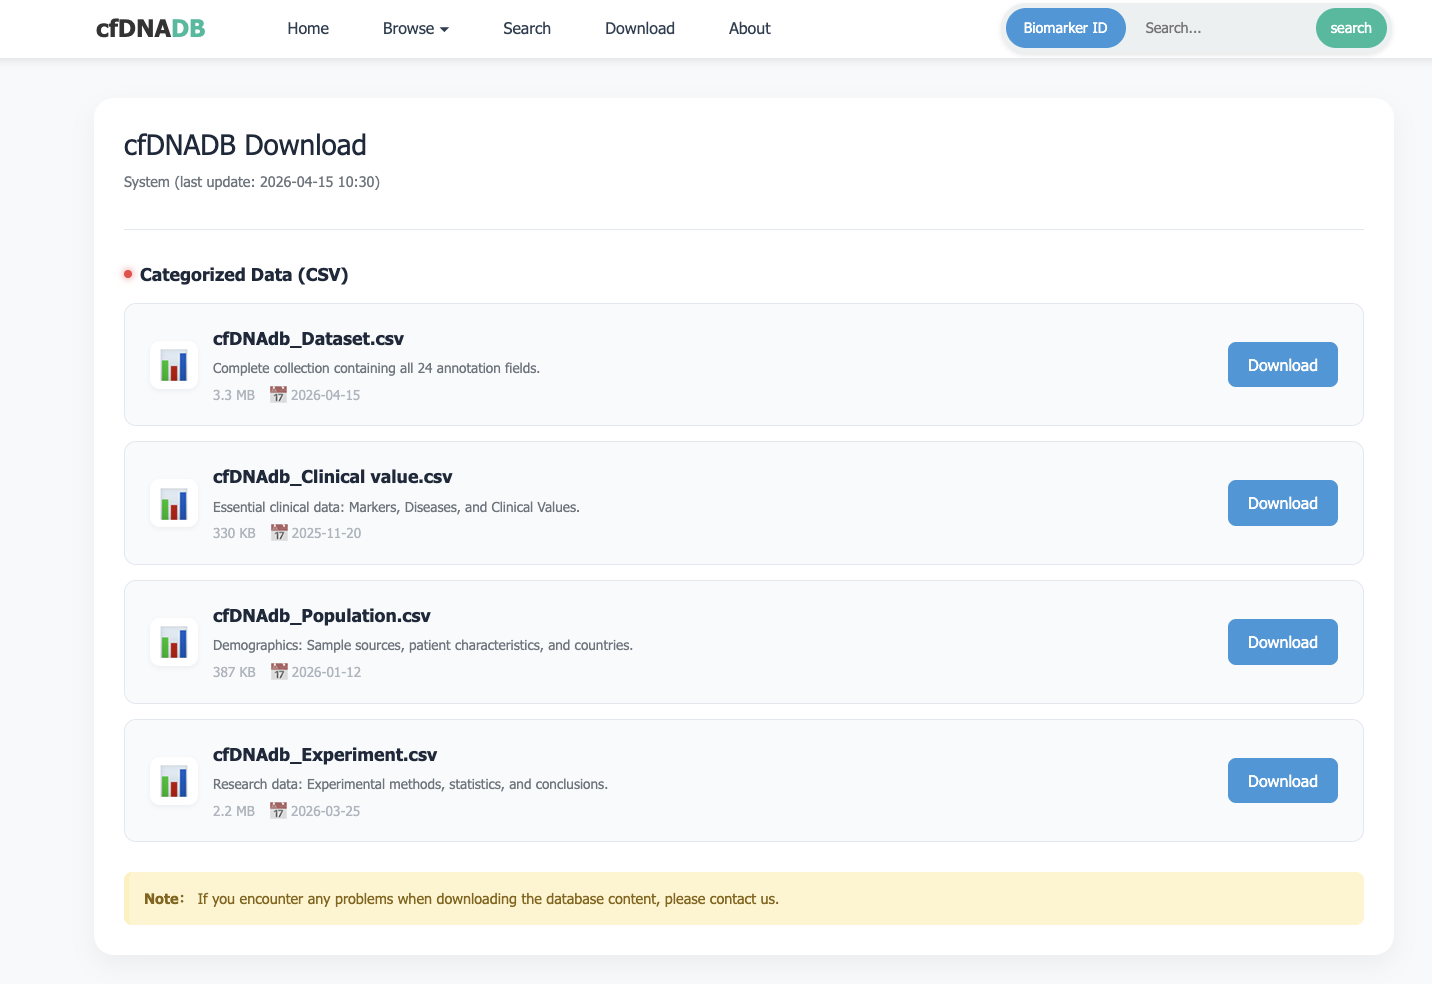Click the 24 annotation fields description
Screen dimensions: 1432x984
tap(376, 368)
